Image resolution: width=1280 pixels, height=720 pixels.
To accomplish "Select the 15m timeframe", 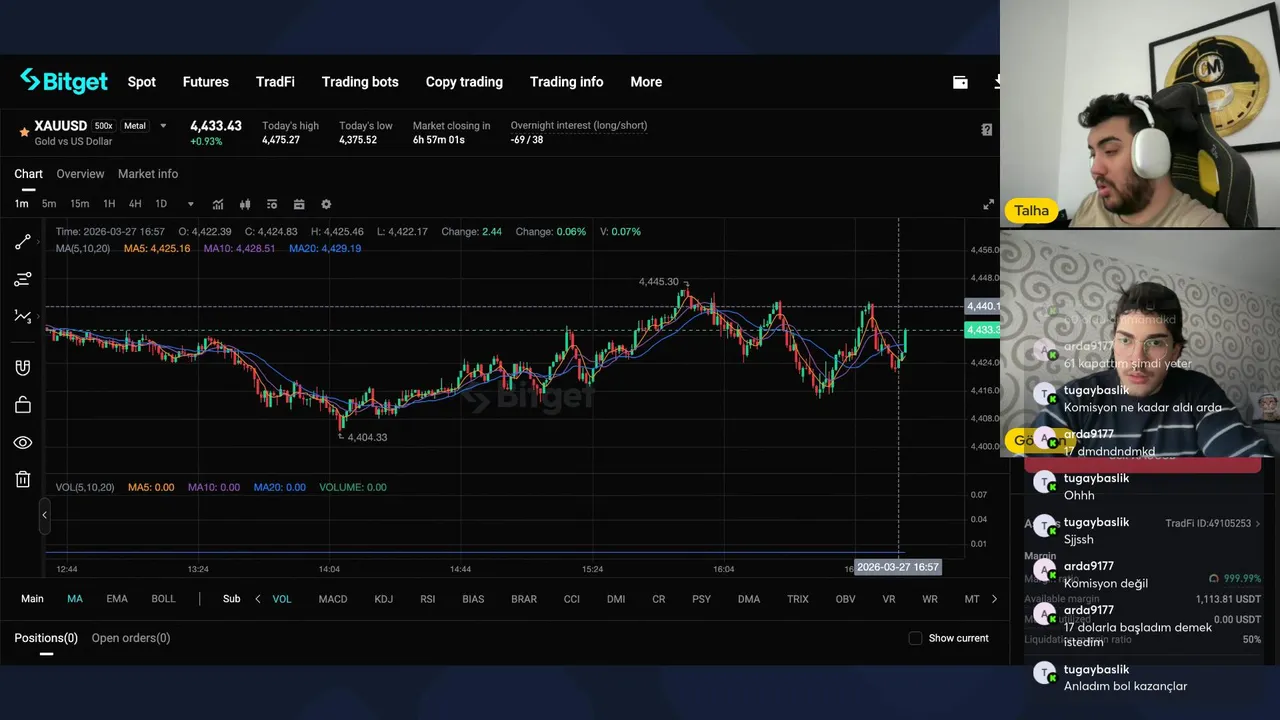I will pos(79,204).
